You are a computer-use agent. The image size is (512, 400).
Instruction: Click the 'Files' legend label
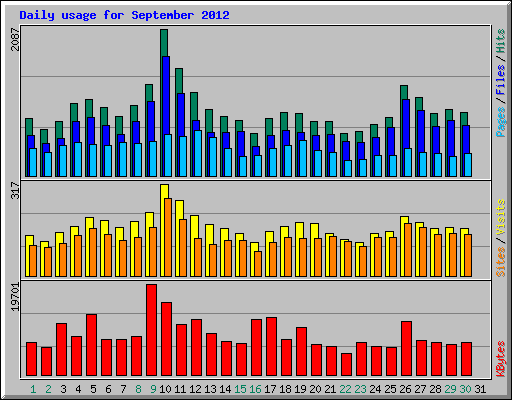click(501, 80)
